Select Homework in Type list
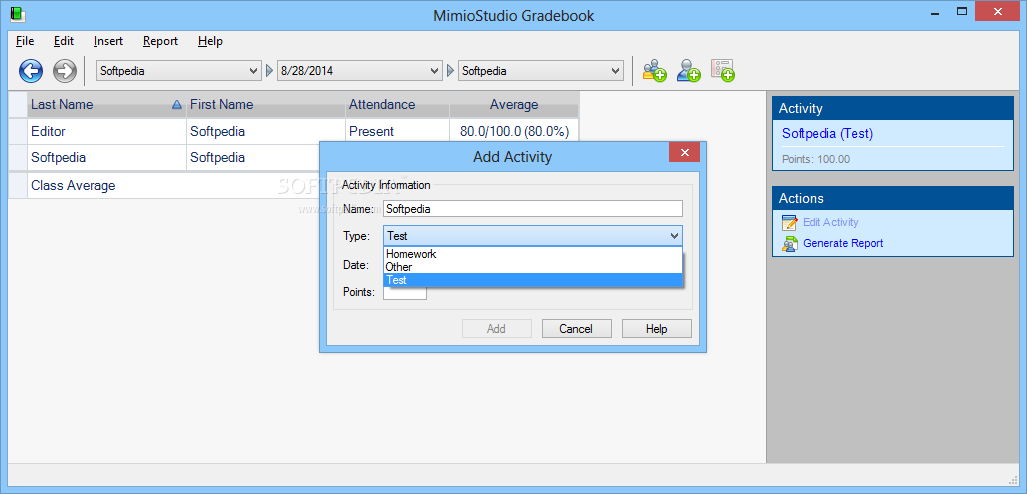The image size is (1027, 494). pos(533,254)
